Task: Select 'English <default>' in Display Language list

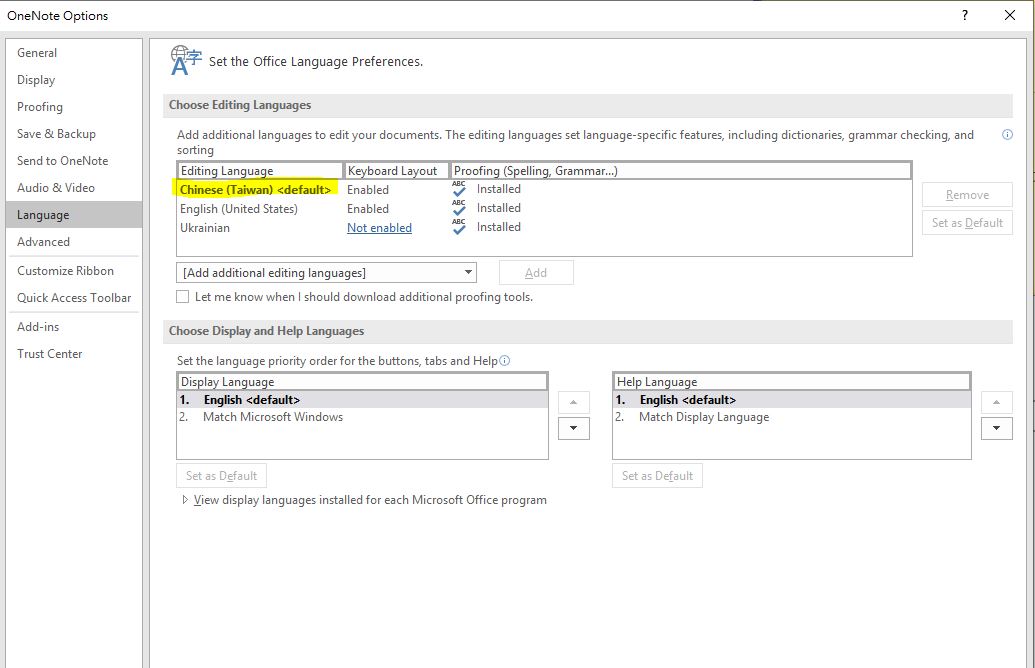Action: click(362, 400)
